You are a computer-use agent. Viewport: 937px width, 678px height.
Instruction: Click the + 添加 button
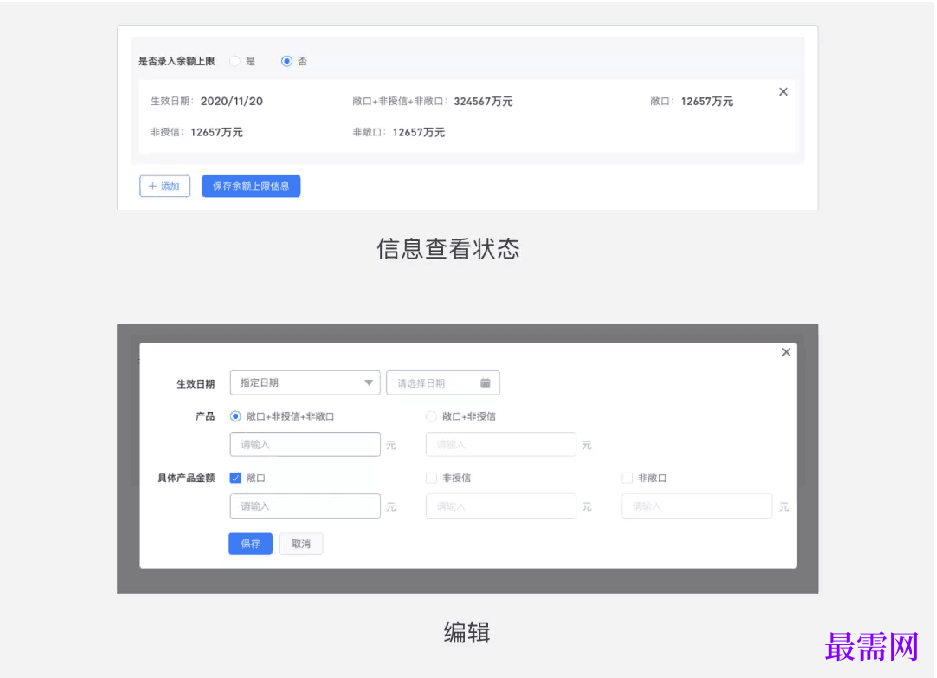point(164,186)
